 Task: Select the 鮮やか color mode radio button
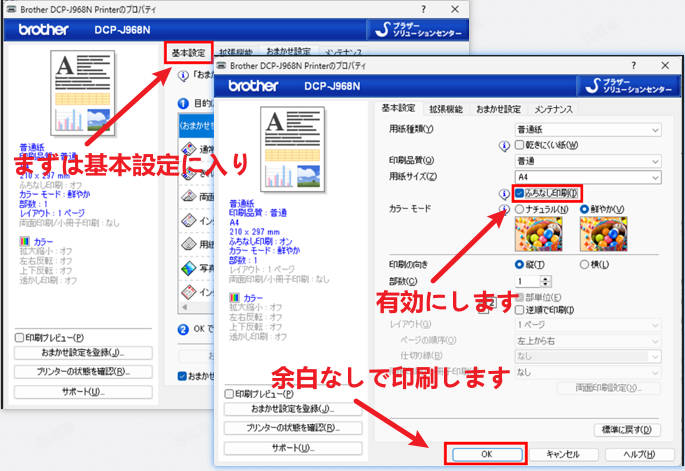[584, 209]
